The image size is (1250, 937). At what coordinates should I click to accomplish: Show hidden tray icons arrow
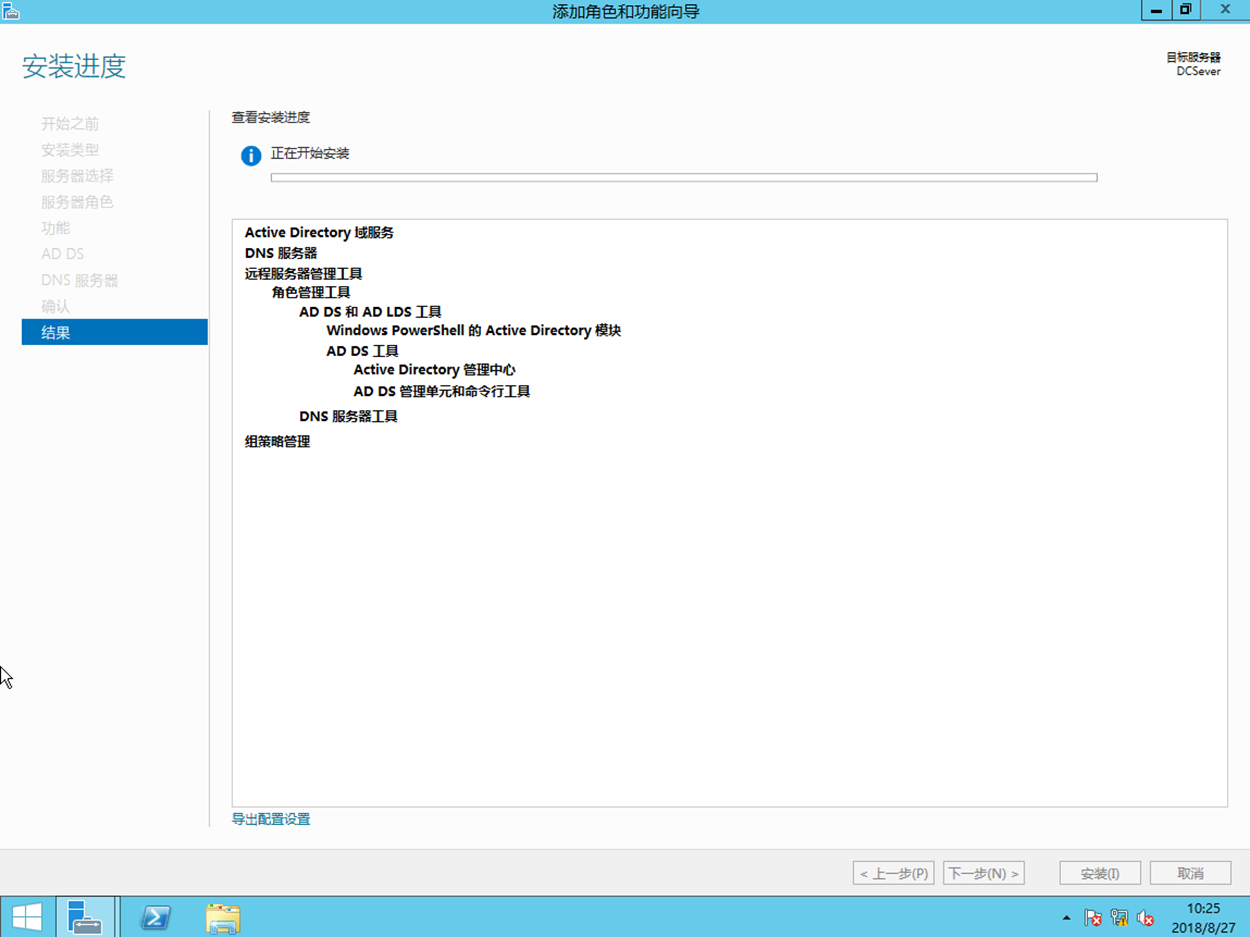point(1066,918)
